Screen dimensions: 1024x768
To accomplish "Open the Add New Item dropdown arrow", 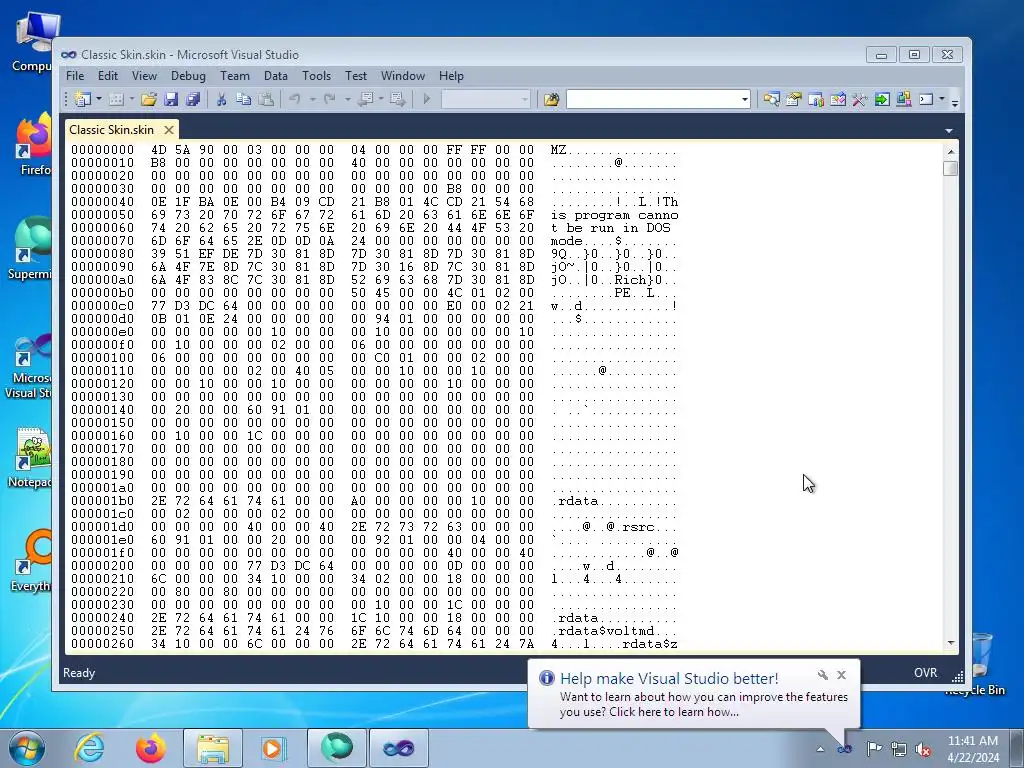I will [x=132, y=99].
